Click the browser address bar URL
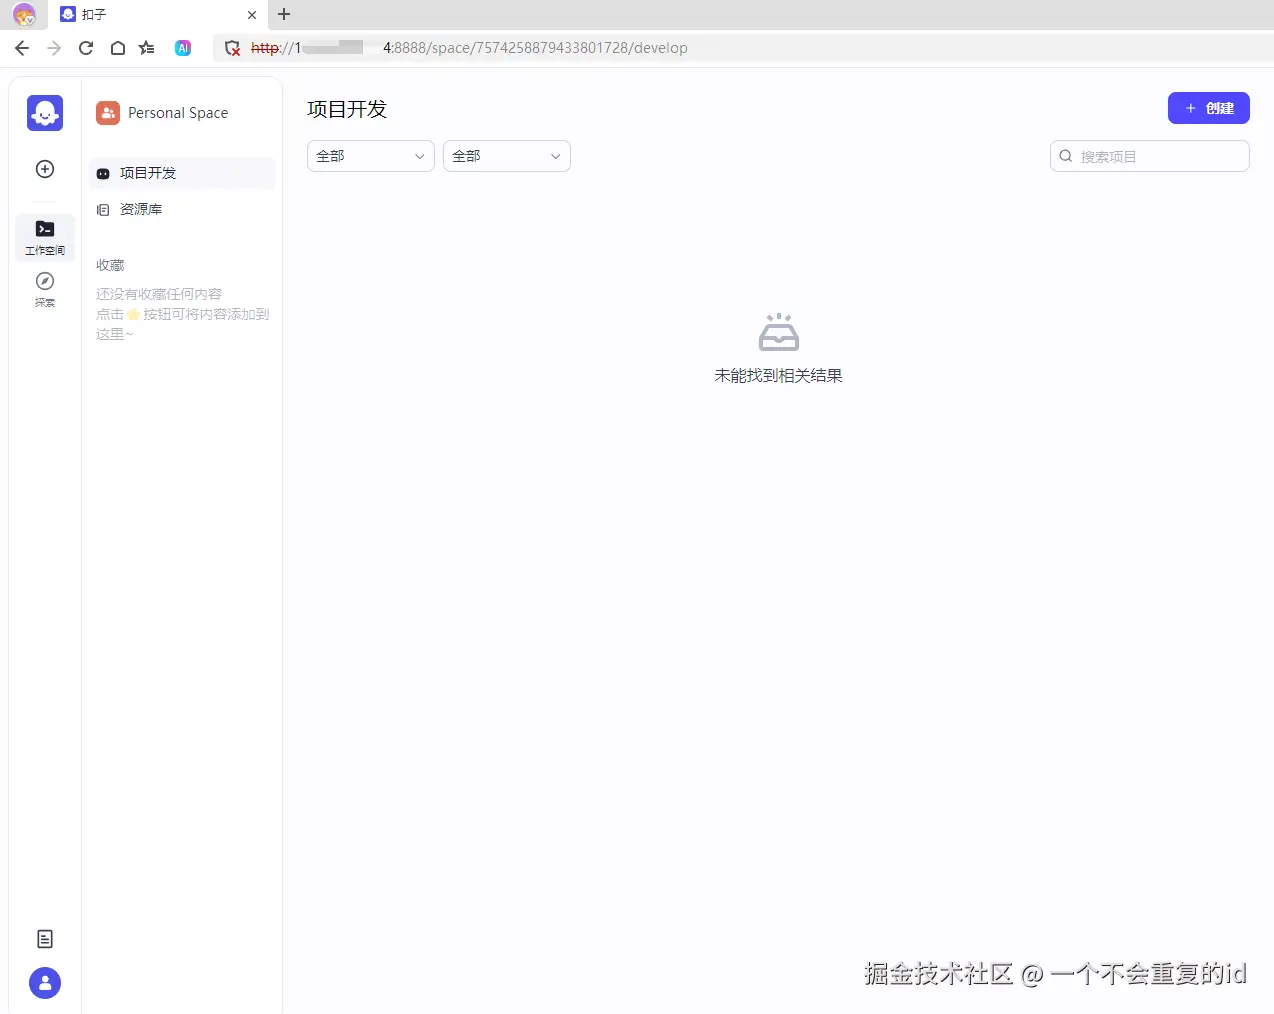This screenshot has width=1274, height=1014. [x=469, y=48]
